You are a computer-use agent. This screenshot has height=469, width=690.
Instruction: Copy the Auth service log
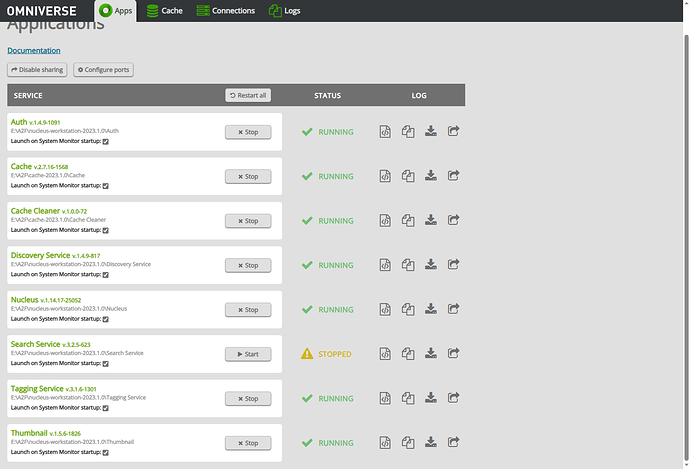[x=408, y=132]
